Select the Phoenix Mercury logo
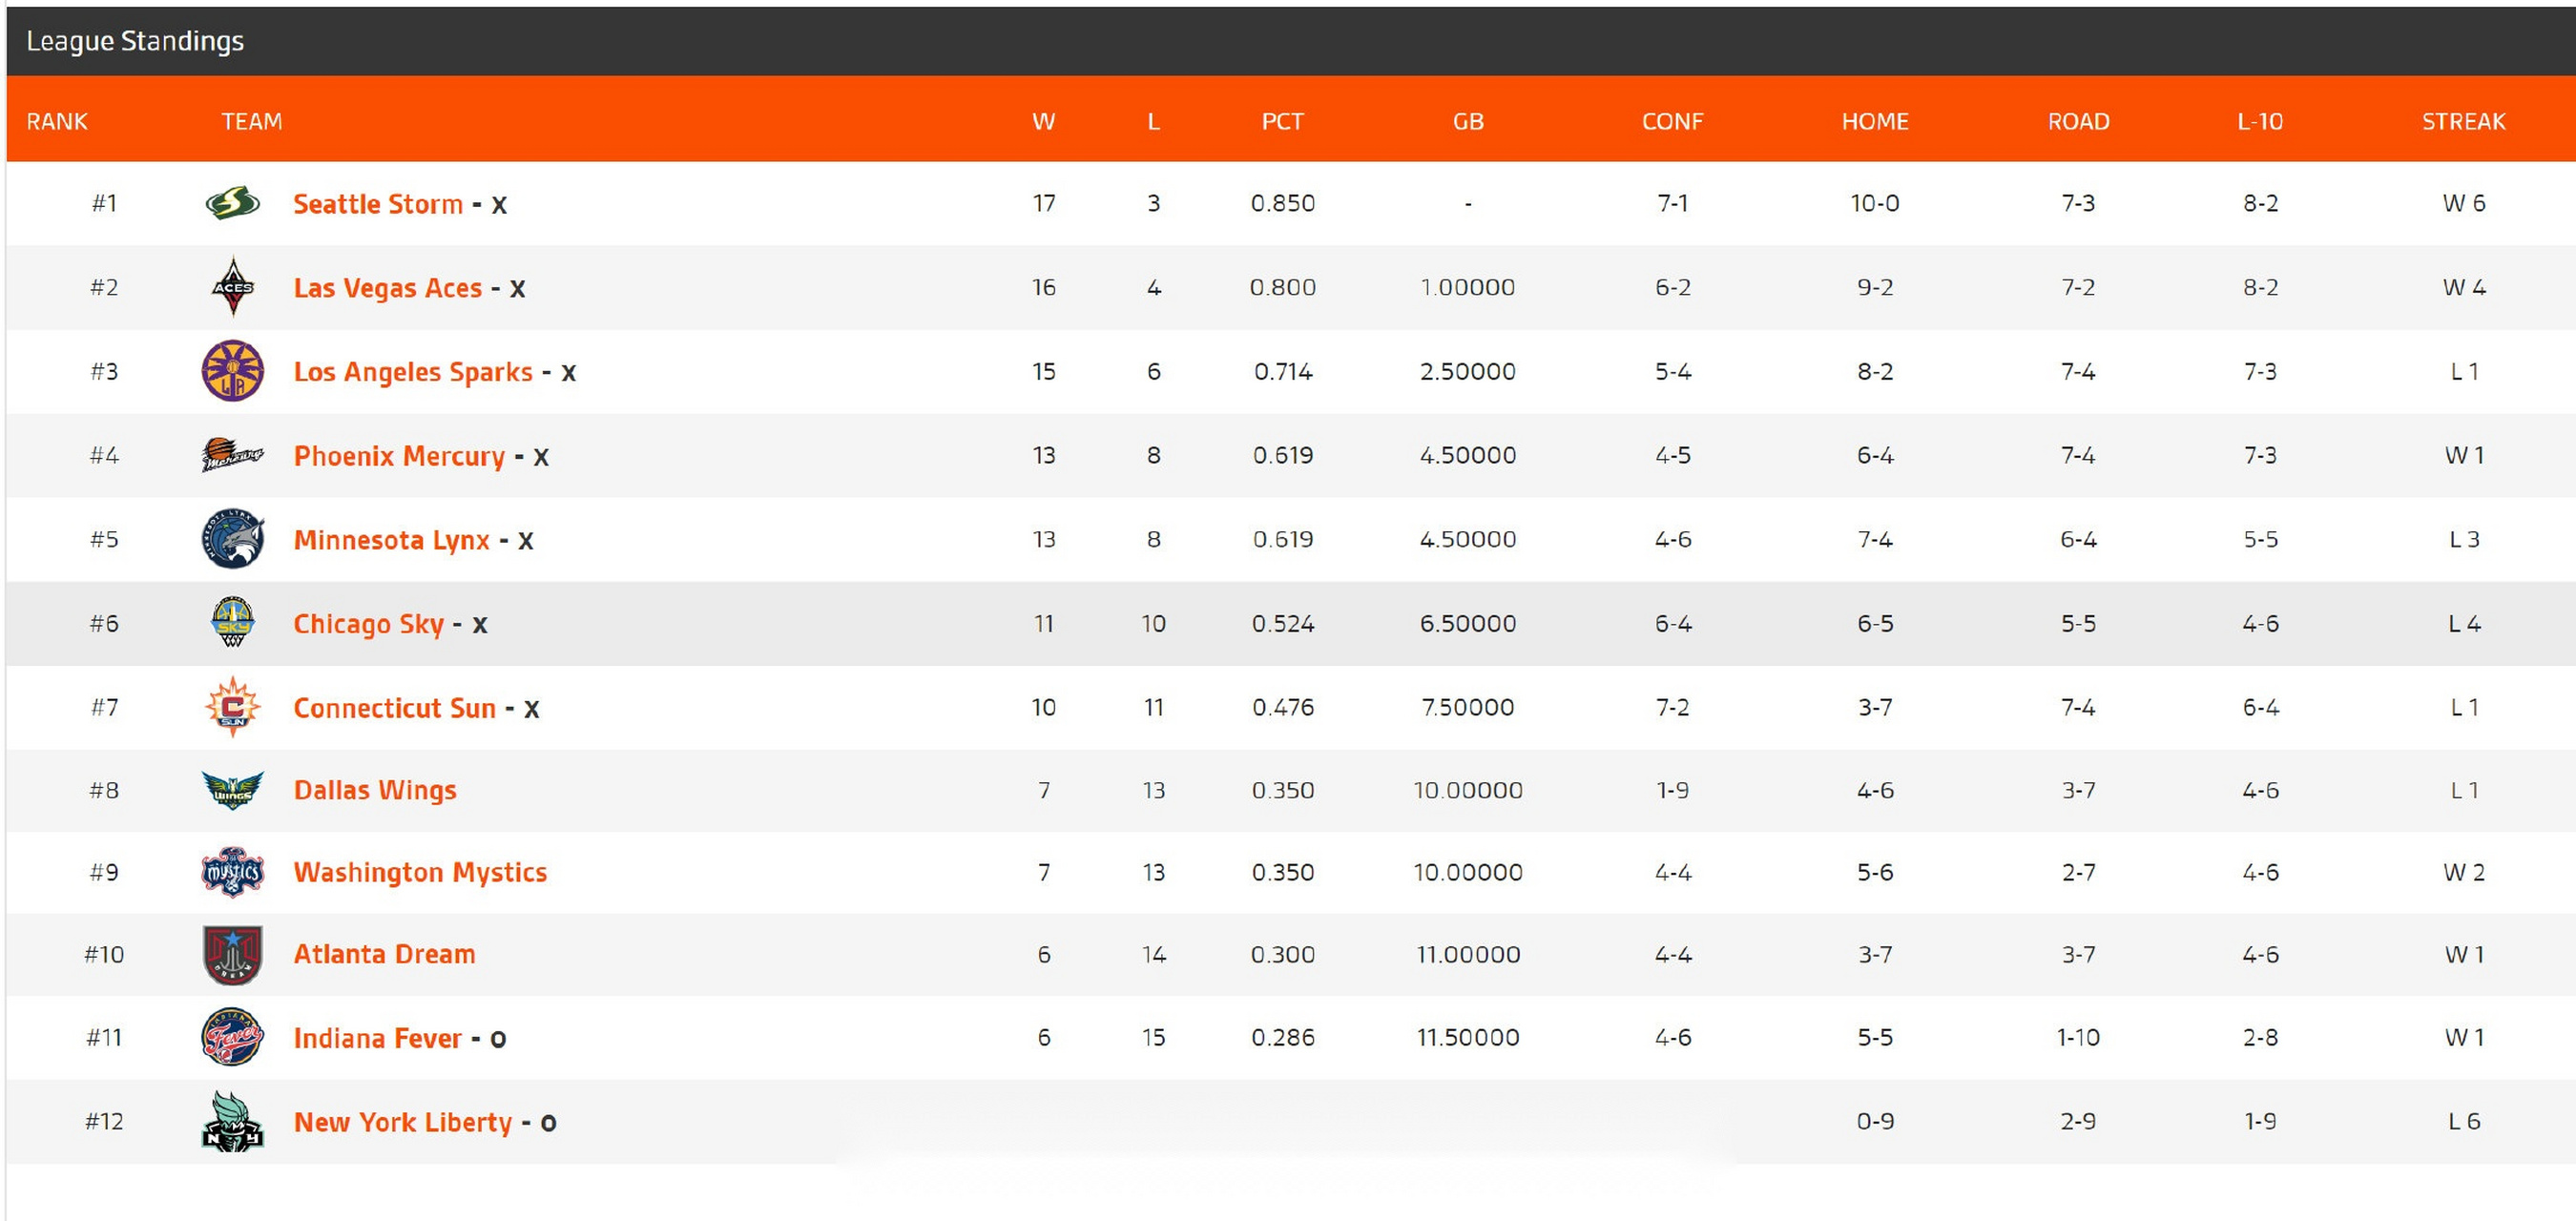Image resolution: width=2576 pixels, height=1221 pixels. point(232,455)
